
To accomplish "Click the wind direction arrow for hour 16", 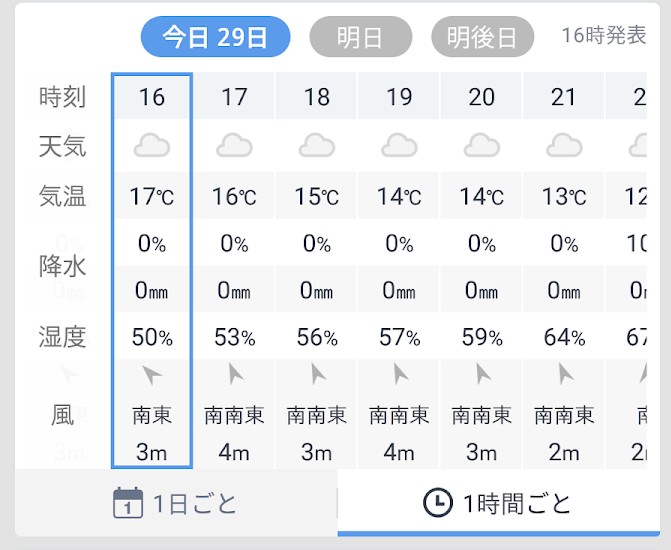I will [x=152, y=376].
